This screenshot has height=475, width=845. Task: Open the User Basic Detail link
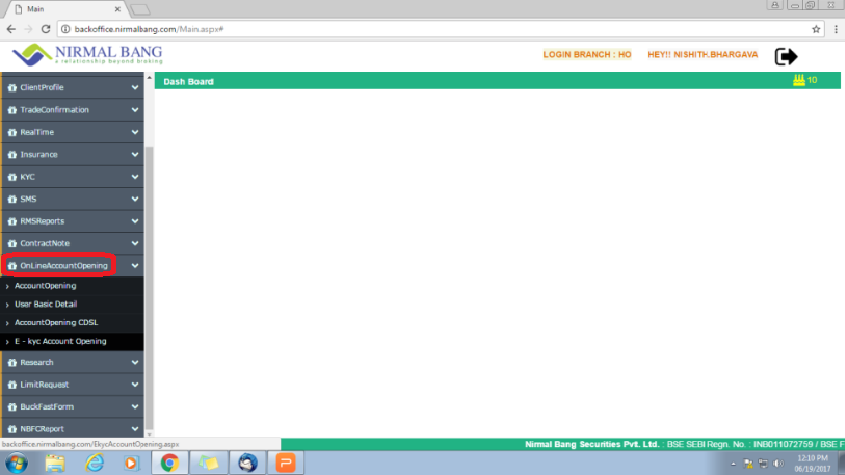[46, 304]
